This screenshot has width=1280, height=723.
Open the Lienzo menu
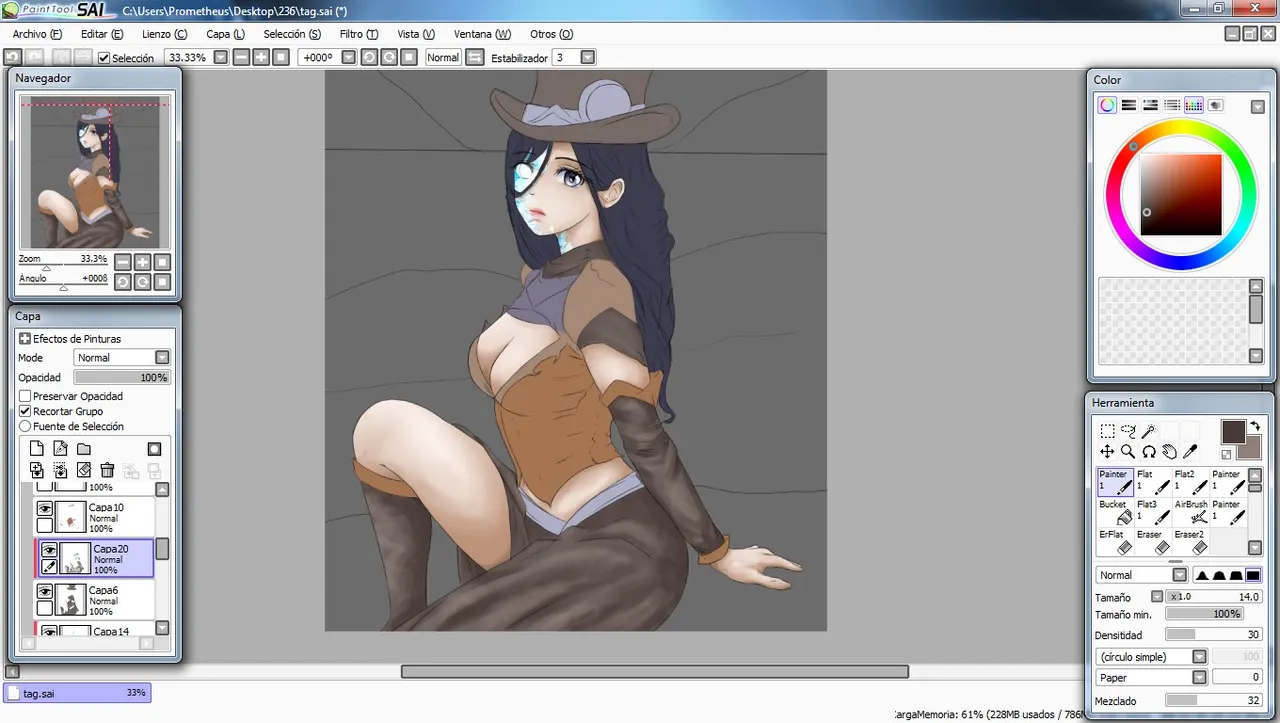164,34
